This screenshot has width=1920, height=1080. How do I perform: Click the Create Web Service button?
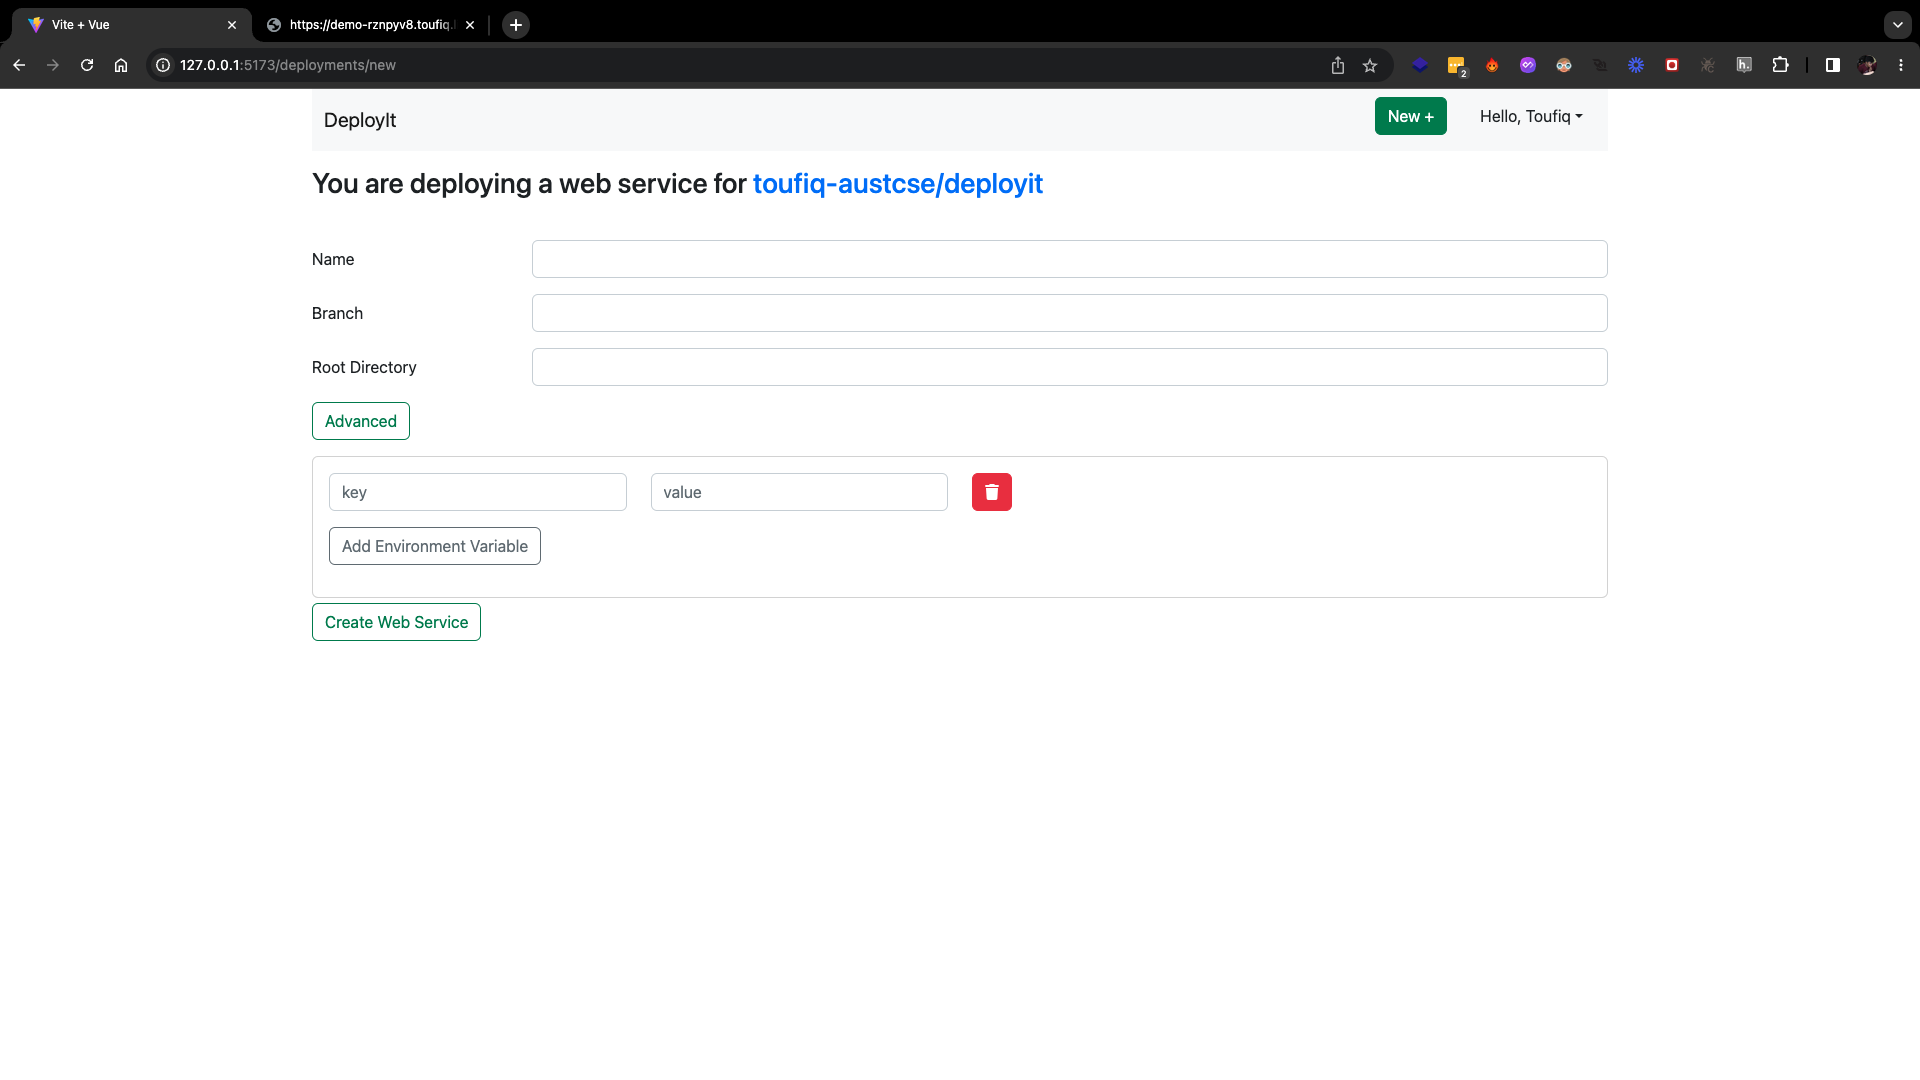396,622
